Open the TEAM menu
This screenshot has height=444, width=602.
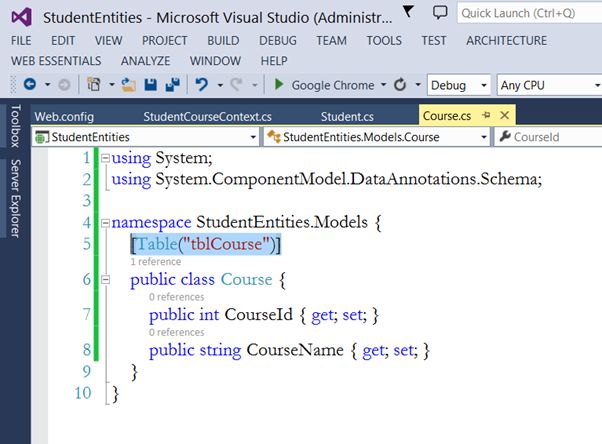tap(331, 40)
